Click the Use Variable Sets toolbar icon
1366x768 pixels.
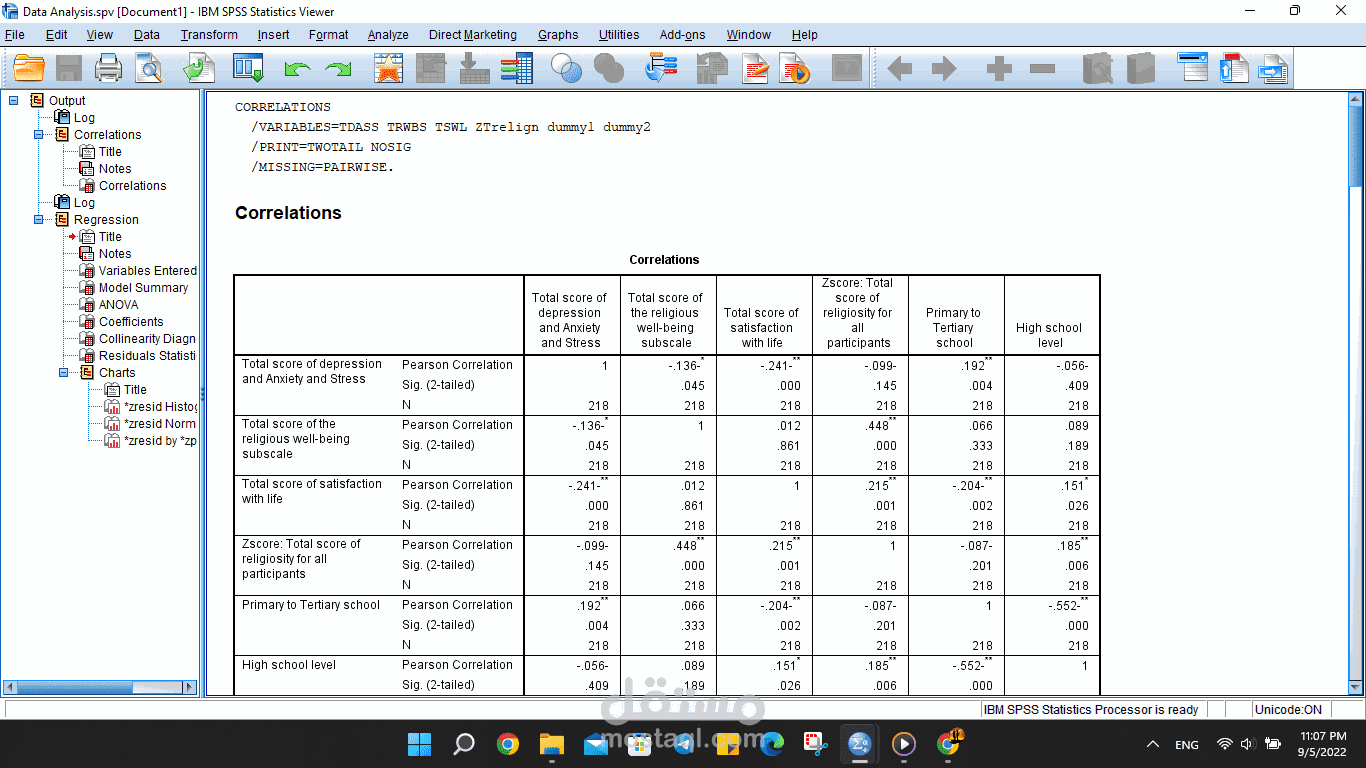[x=661, y=68]
